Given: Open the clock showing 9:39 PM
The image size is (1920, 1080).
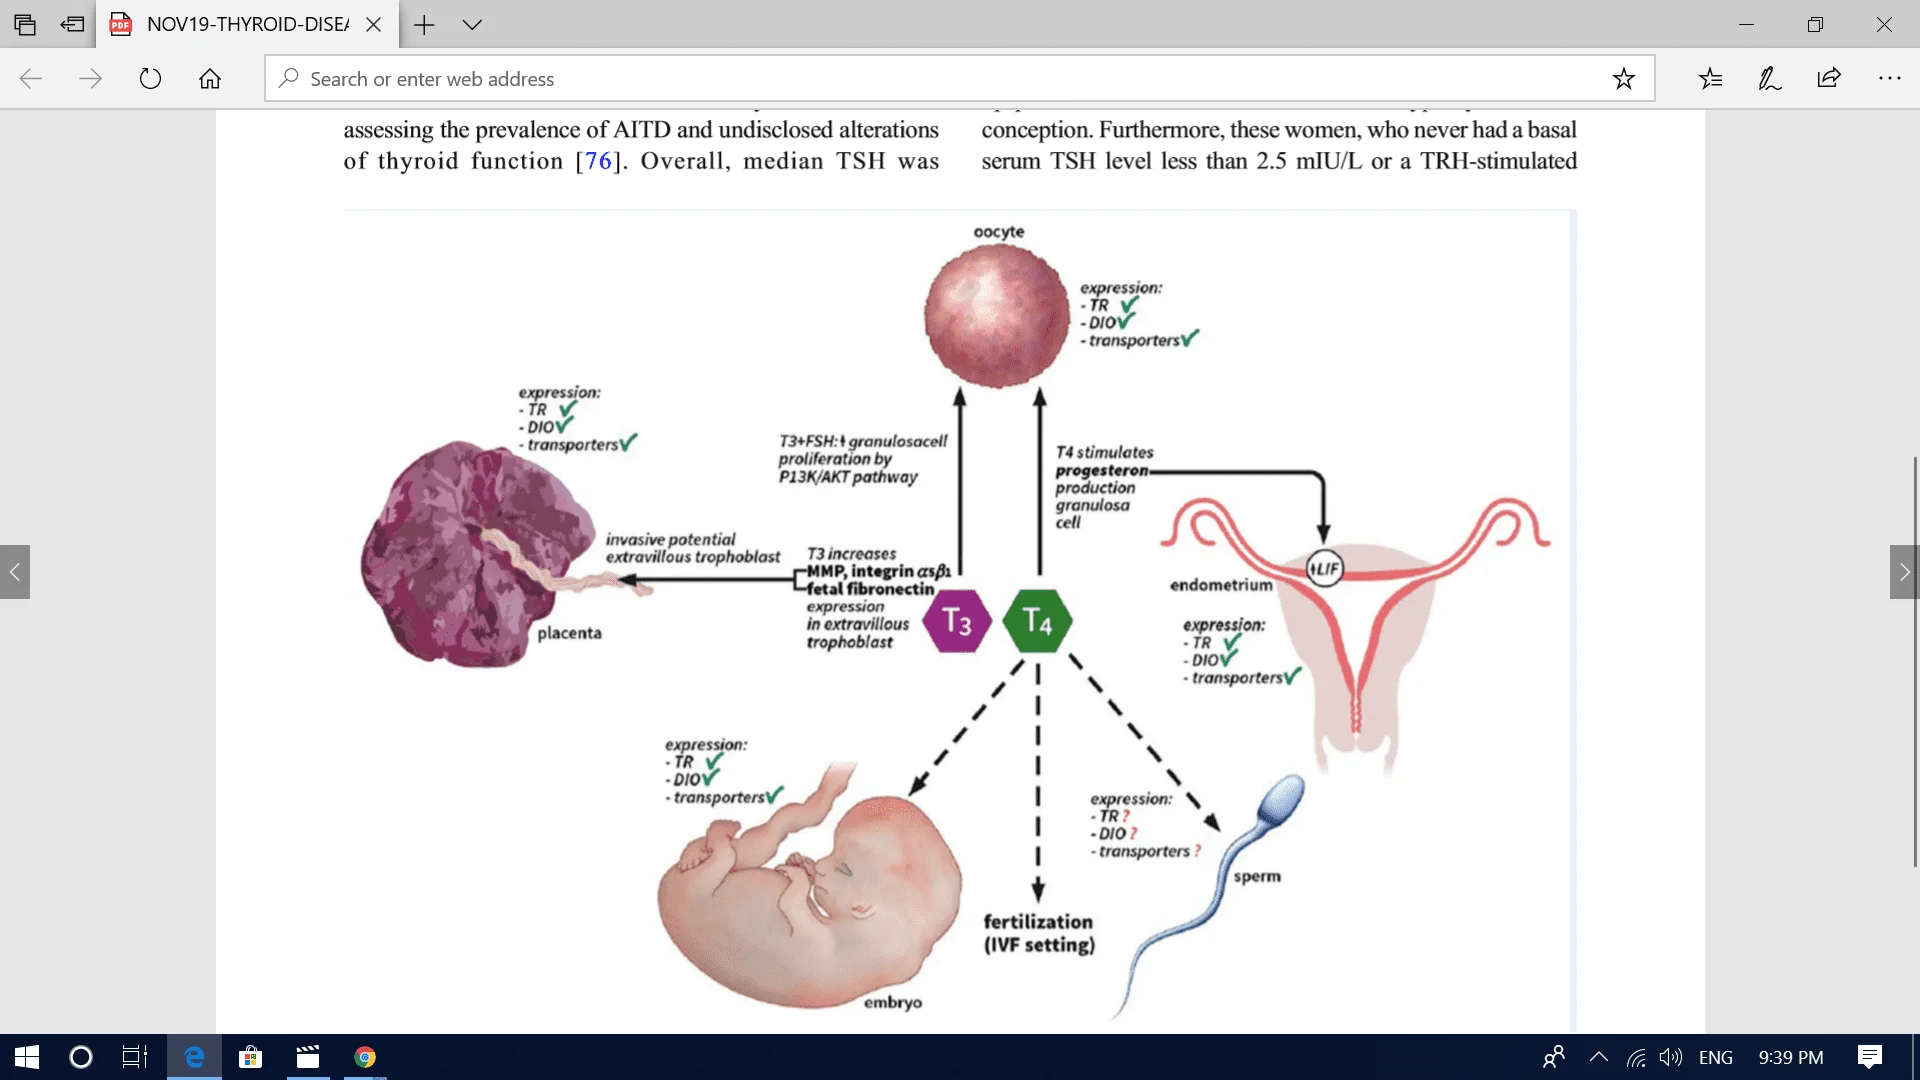Looking at the screenshot, I should click(x=1791, y=1057).
